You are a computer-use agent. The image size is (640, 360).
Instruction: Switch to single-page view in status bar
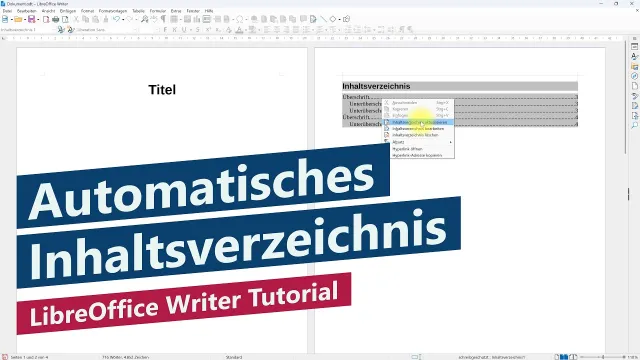click(557, 357)
